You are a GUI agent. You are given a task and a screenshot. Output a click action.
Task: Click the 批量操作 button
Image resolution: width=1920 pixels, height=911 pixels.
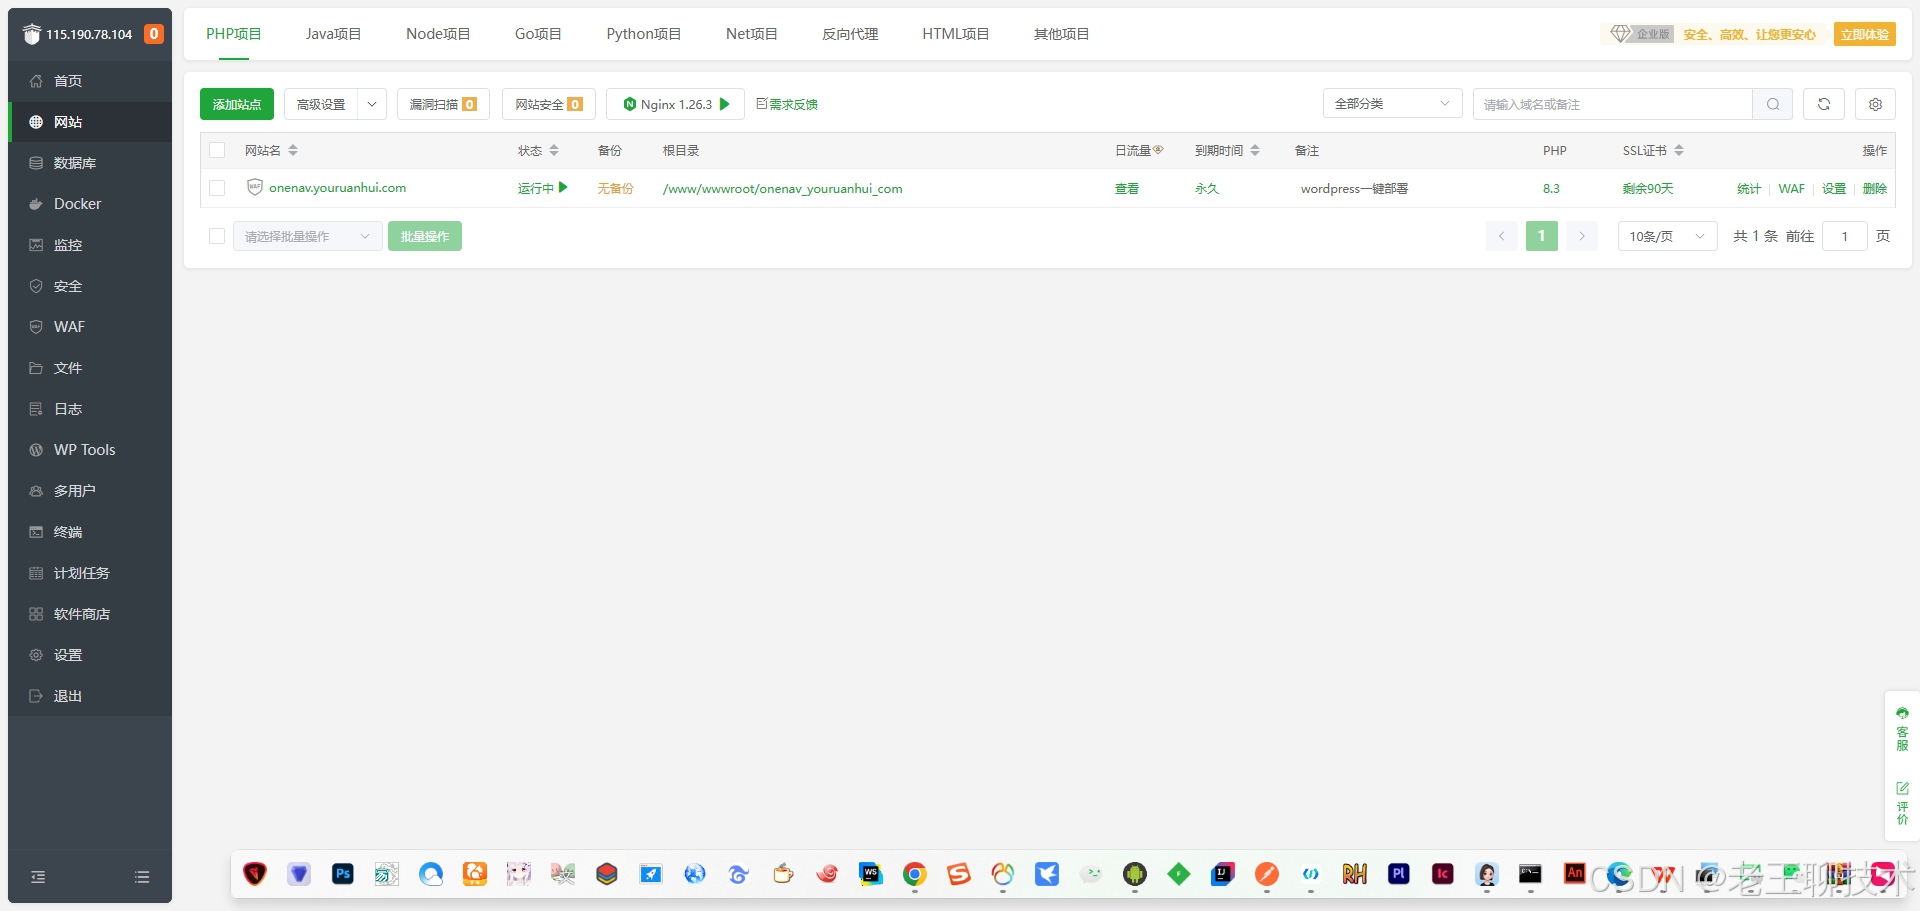(x=425, y=236)
